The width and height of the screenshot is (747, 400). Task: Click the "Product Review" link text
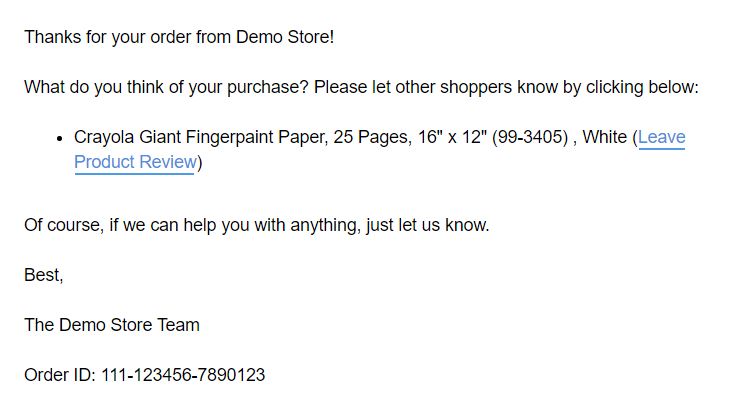click(135, 163)
